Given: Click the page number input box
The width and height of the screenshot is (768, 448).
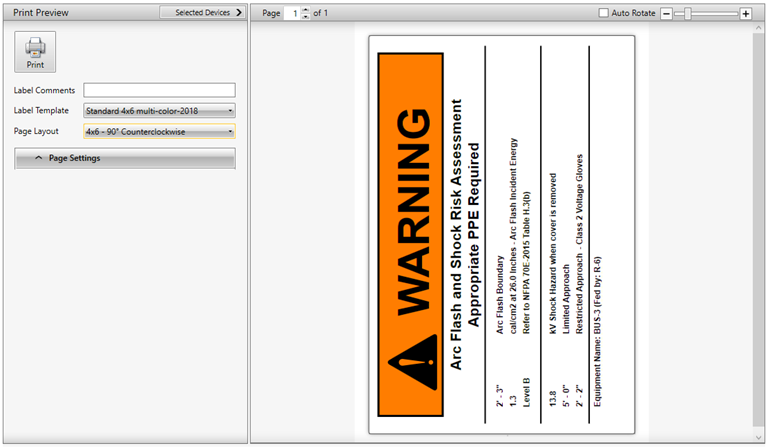Looking at the screenshot, I should (x=292, y=13).
